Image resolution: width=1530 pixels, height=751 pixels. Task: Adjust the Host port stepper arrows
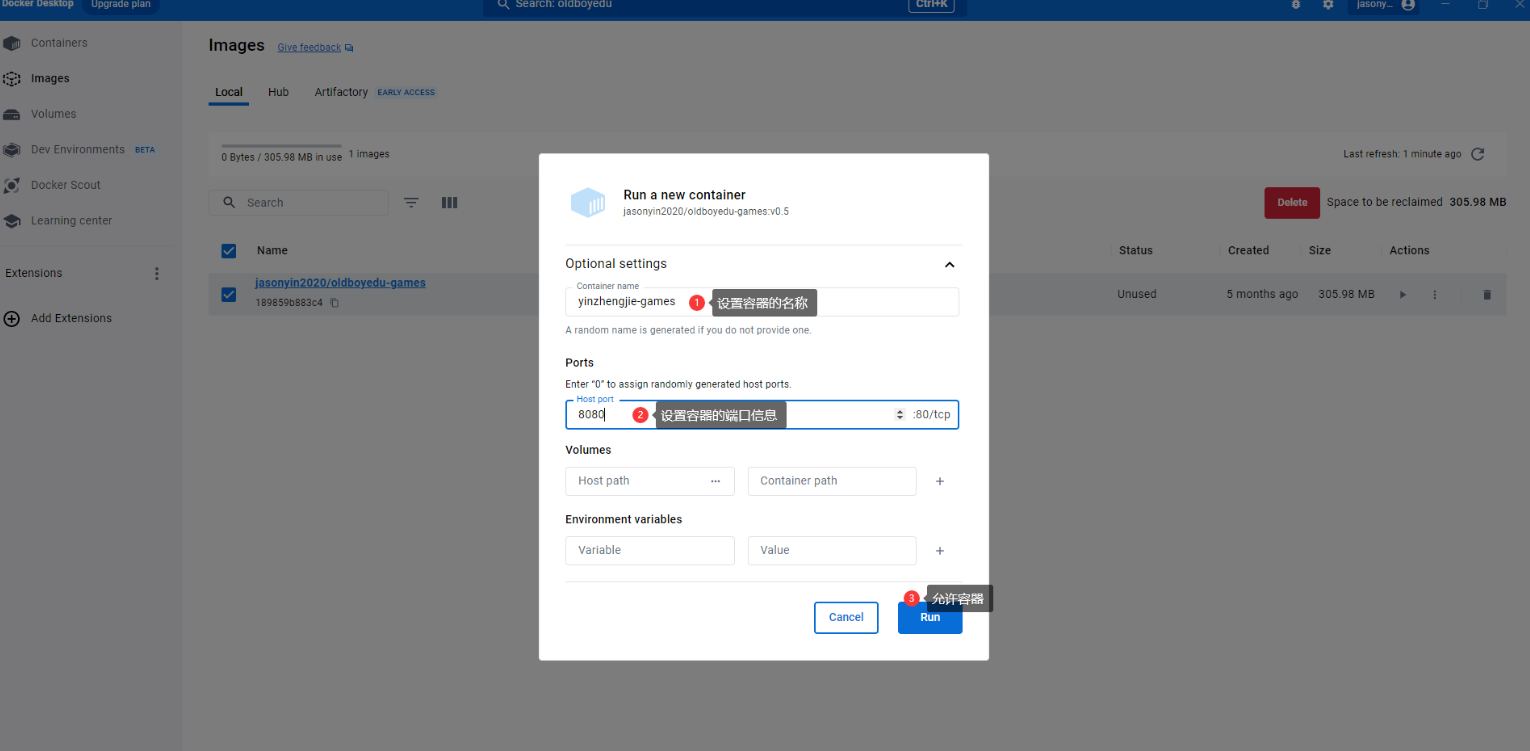click(x=900, y=414)
